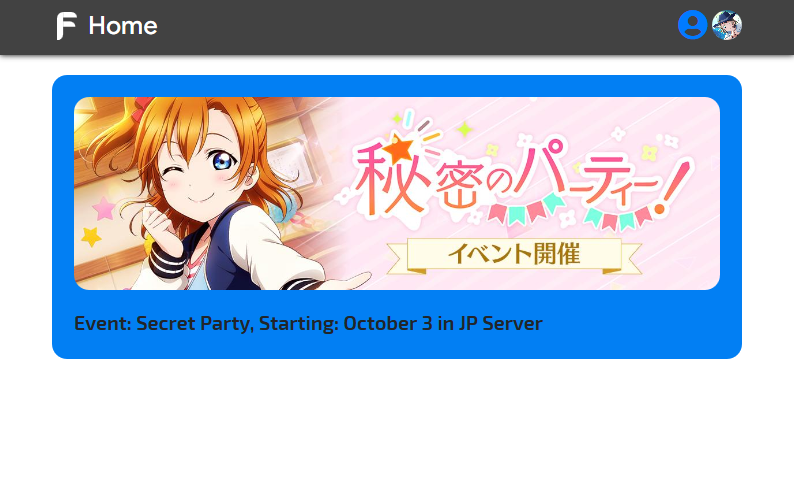
Task: Click the character's outstretched hand
Action: click(349, 282)
